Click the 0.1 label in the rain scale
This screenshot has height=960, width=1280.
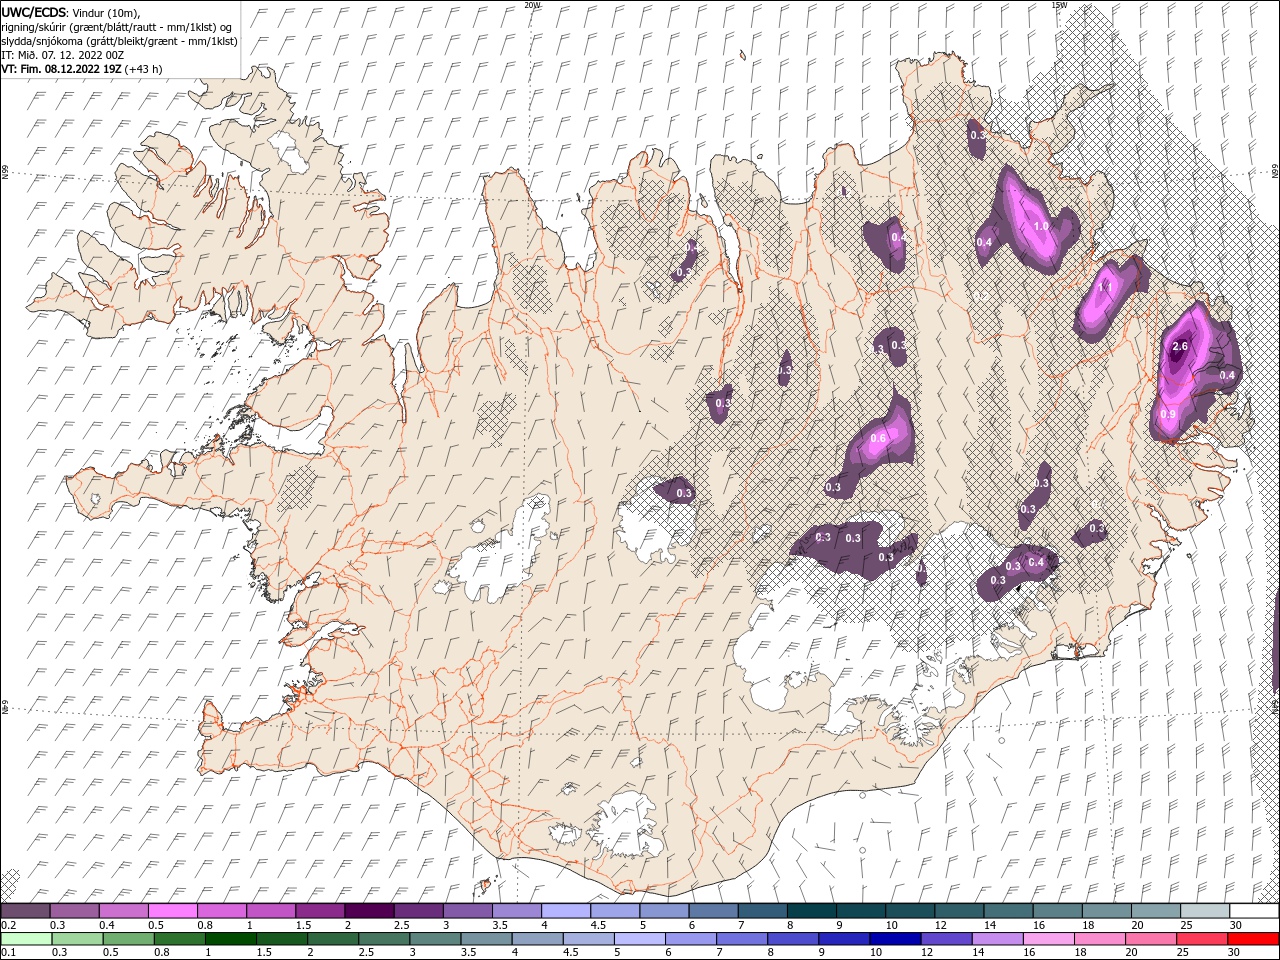pos(7,952)
